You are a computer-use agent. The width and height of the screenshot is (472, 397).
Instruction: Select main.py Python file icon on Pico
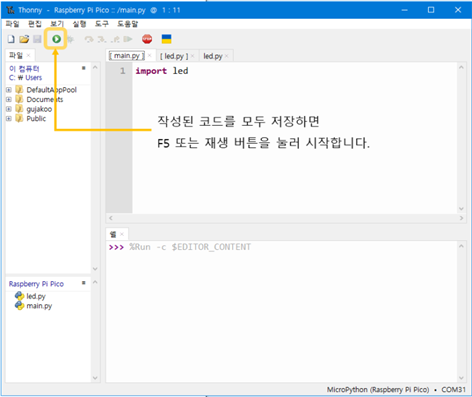(x=19, y=305)
